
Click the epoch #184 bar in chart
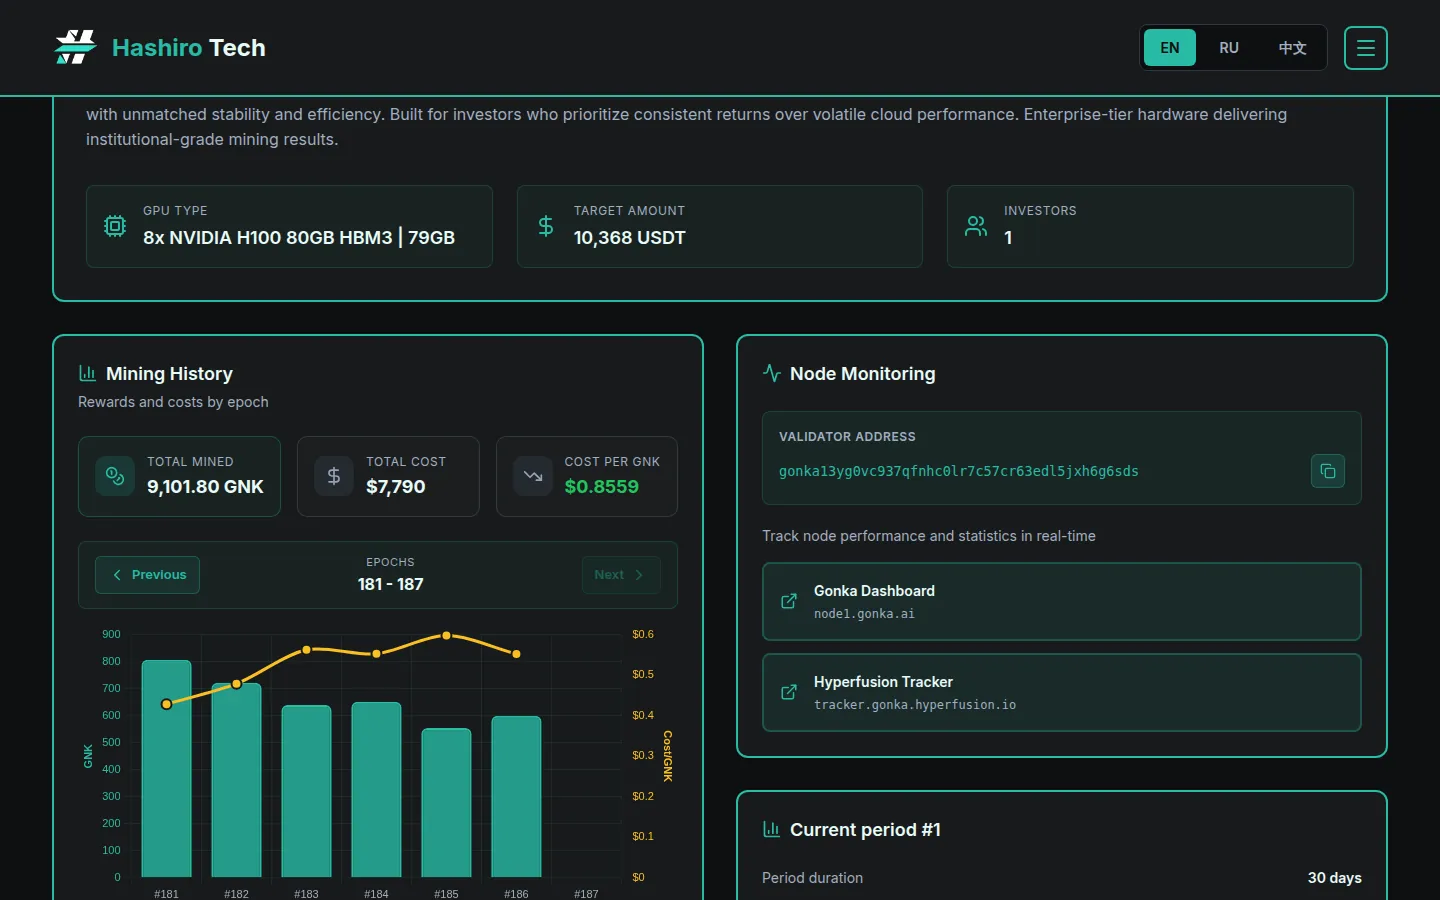tap(376, 789)
